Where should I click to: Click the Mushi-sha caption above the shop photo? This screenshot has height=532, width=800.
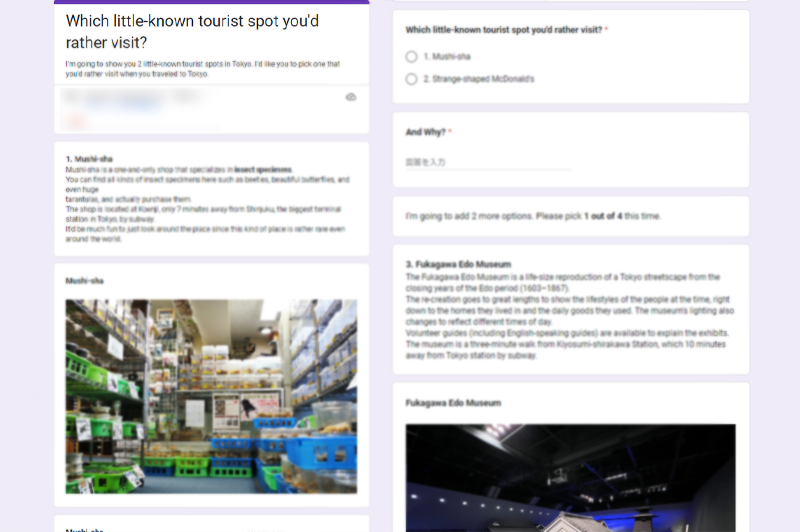[84, 281]
